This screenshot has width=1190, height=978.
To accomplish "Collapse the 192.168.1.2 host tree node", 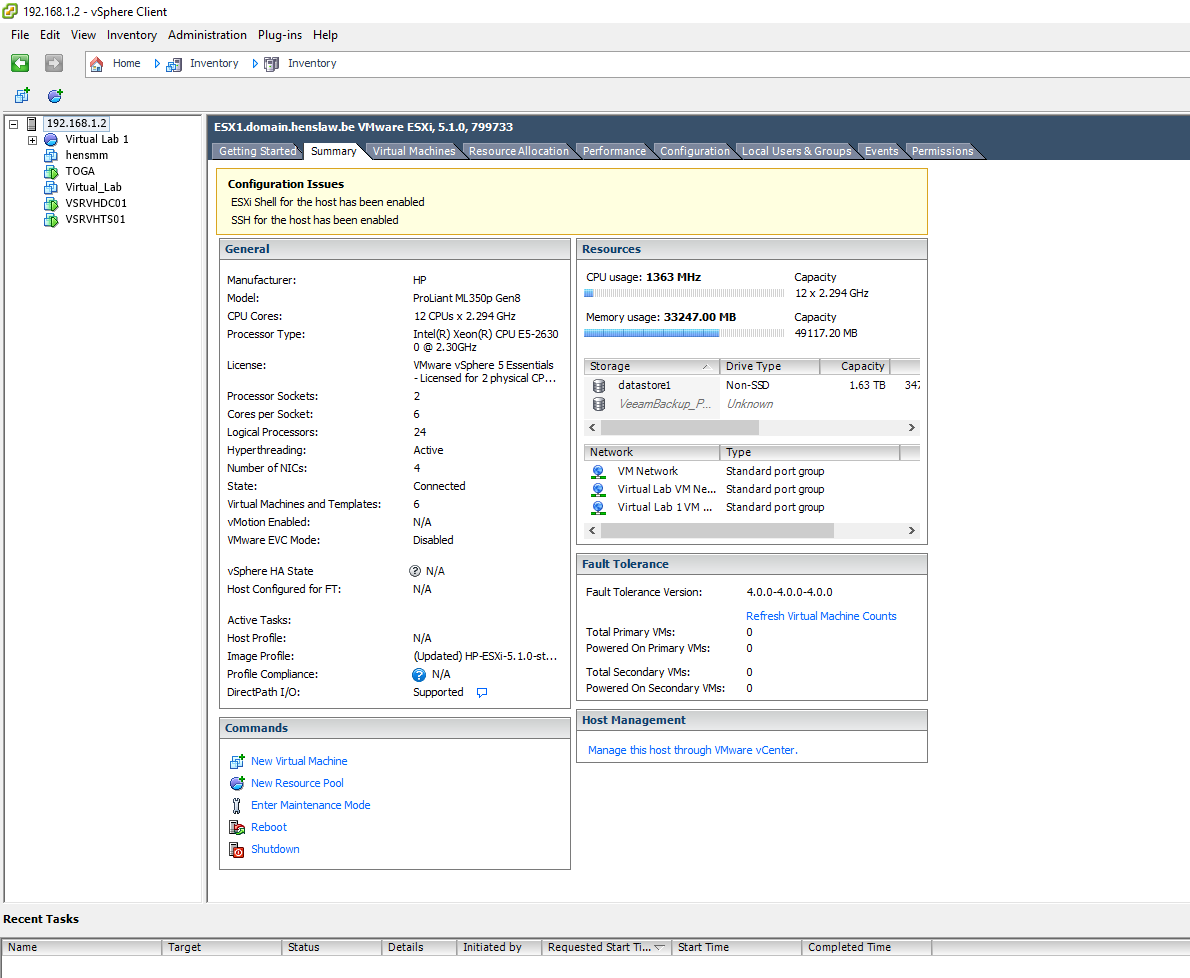I will 13,122.
